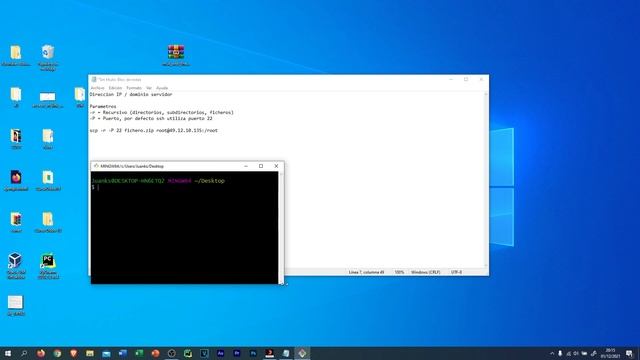The width and height of the screenshot is (640, 360).
Task: Select the Recycle Bin desktop icon
Action: click(48, 58)
